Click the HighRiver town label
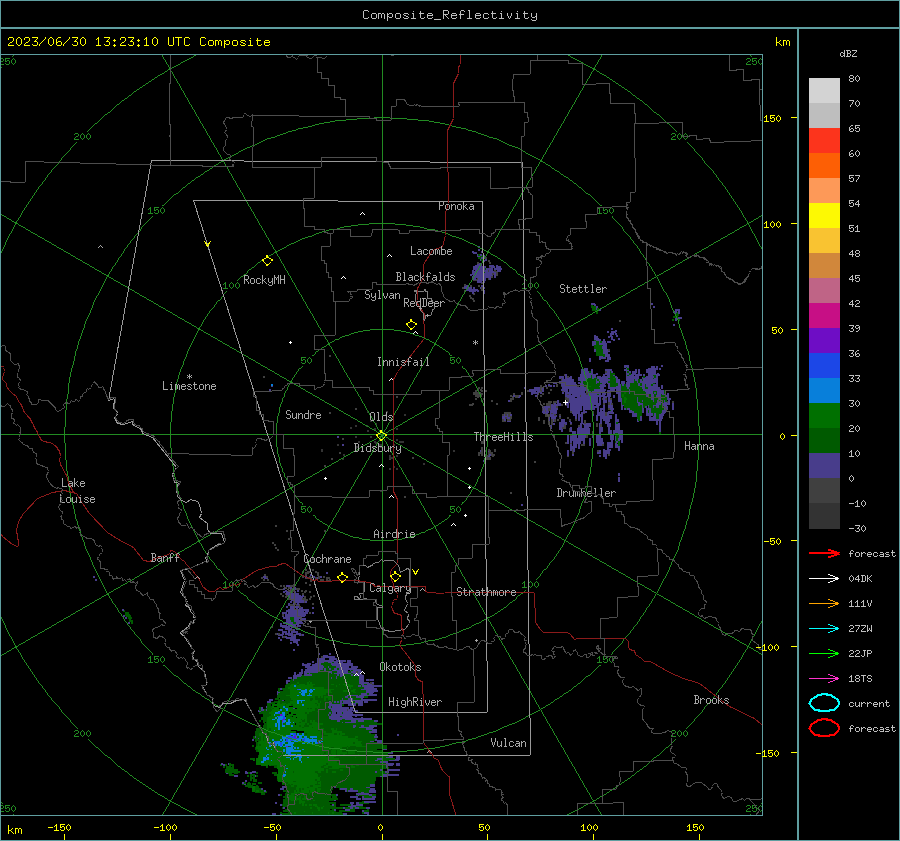The width and height of the screenshot is (900, 841). pyautogui.click(x=415, y=702)
